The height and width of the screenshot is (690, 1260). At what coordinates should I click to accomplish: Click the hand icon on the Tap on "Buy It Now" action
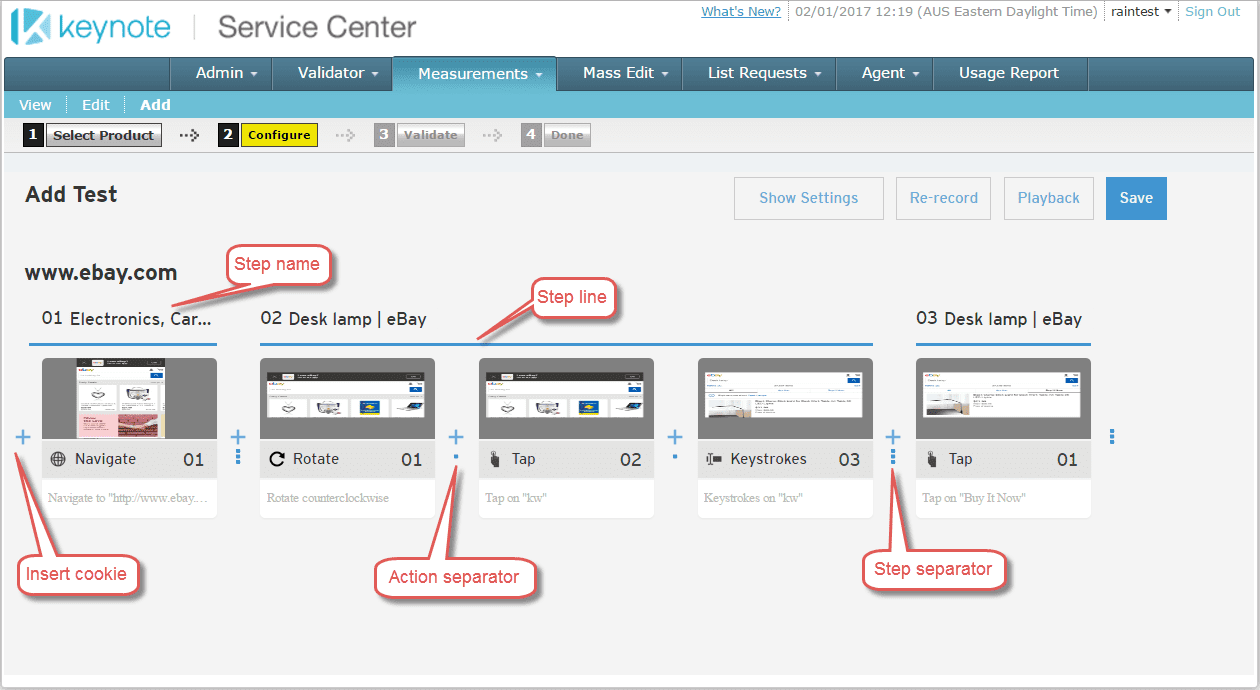(932, 459)
